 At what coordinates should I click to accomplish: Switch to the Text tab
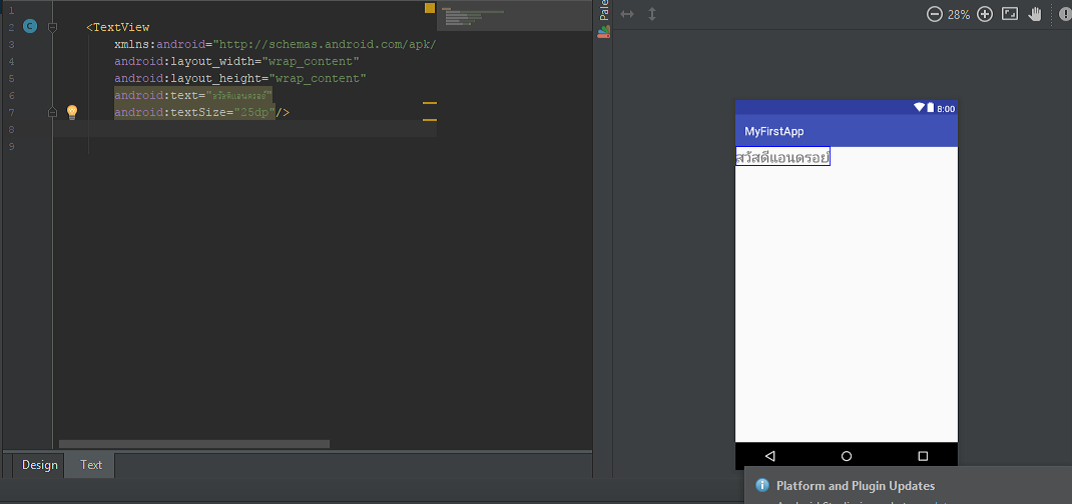click(90, 465)
